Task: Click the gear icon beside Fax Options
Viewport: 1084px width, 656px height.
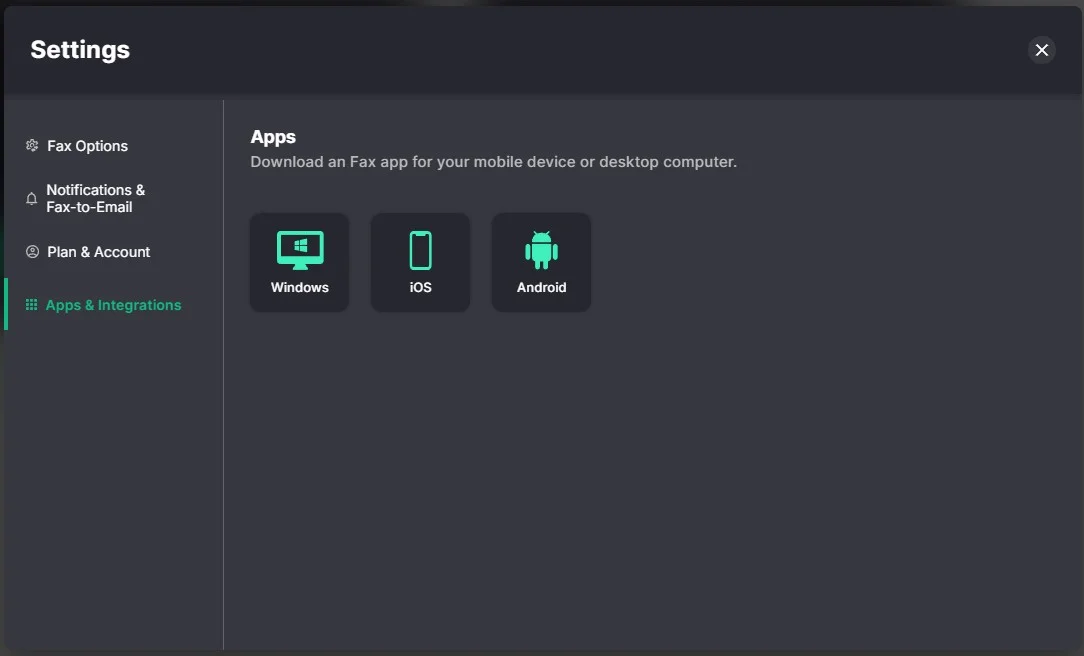Action: (x=32, y=146)
